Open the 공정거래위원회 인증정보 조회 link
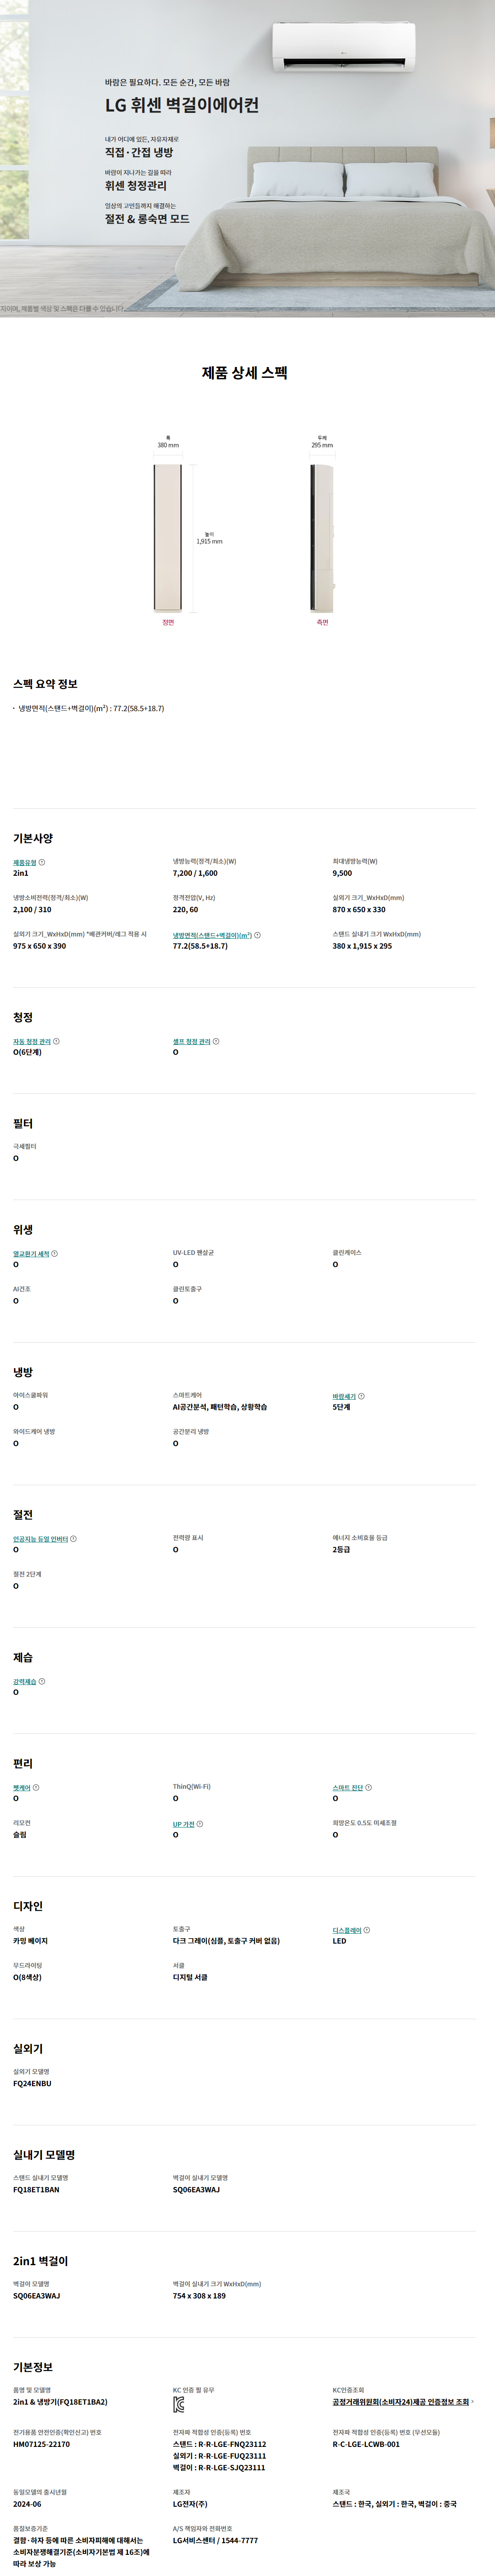 pos(401,2401)
